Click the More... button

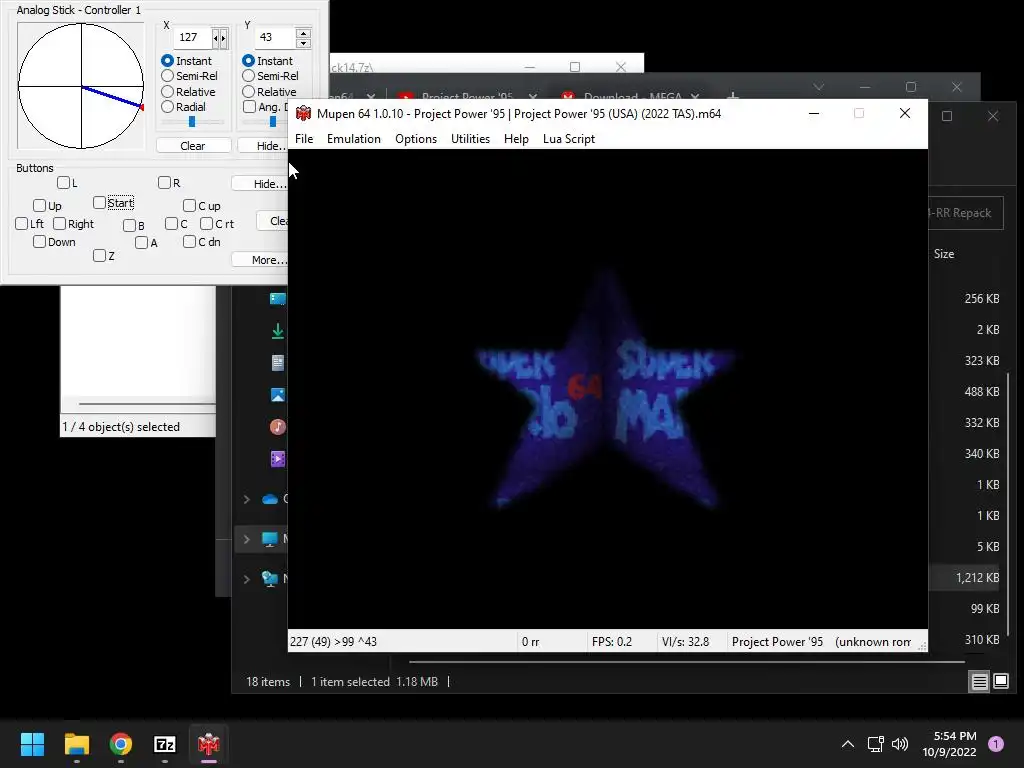[260, 260]
